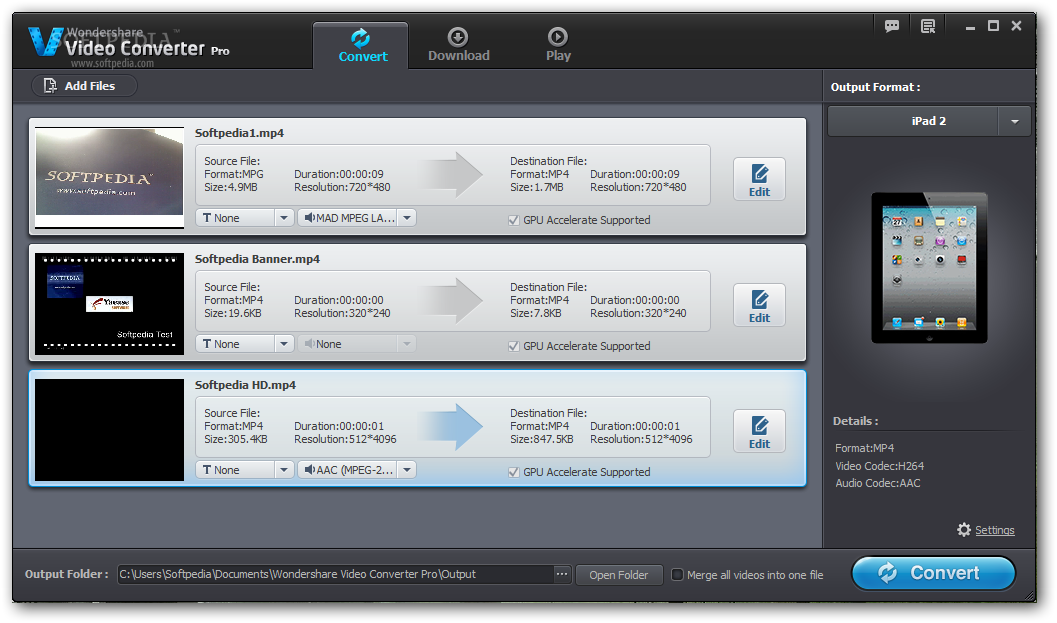The height and width of the screenshot is (623, 1057).
Task: Click the Edit button for Softpedia HD.mp4
Action: [759, 432]
